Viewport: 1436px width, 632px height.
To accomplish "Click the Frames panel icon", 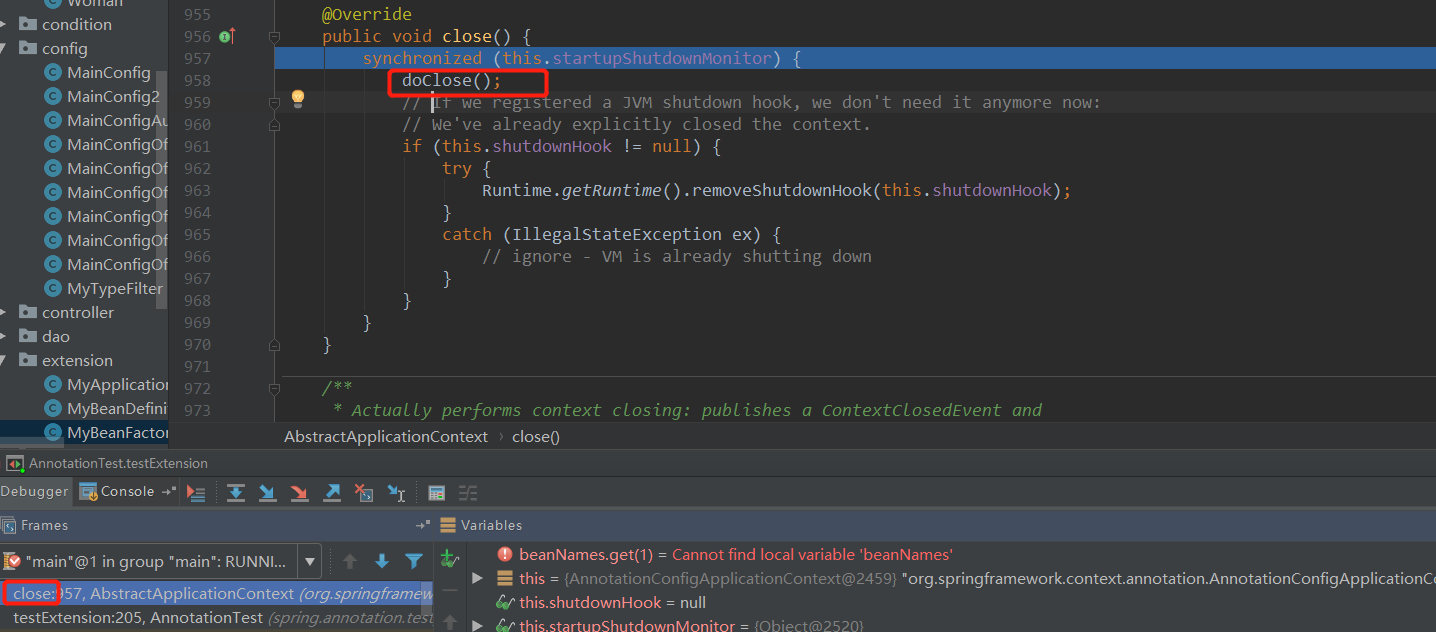I will point(9,525).
